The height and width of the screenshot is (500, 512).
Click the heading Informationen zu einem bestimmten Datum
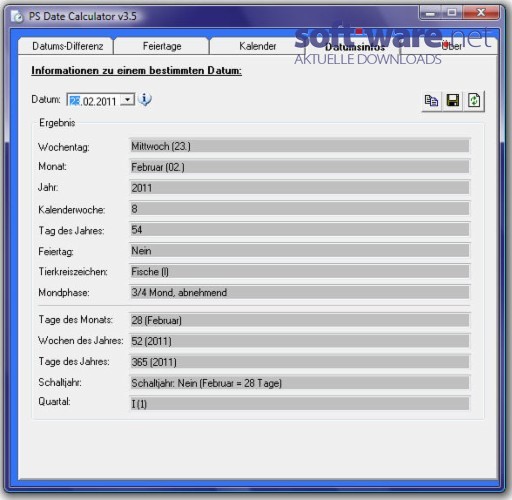tap(136, 70)
